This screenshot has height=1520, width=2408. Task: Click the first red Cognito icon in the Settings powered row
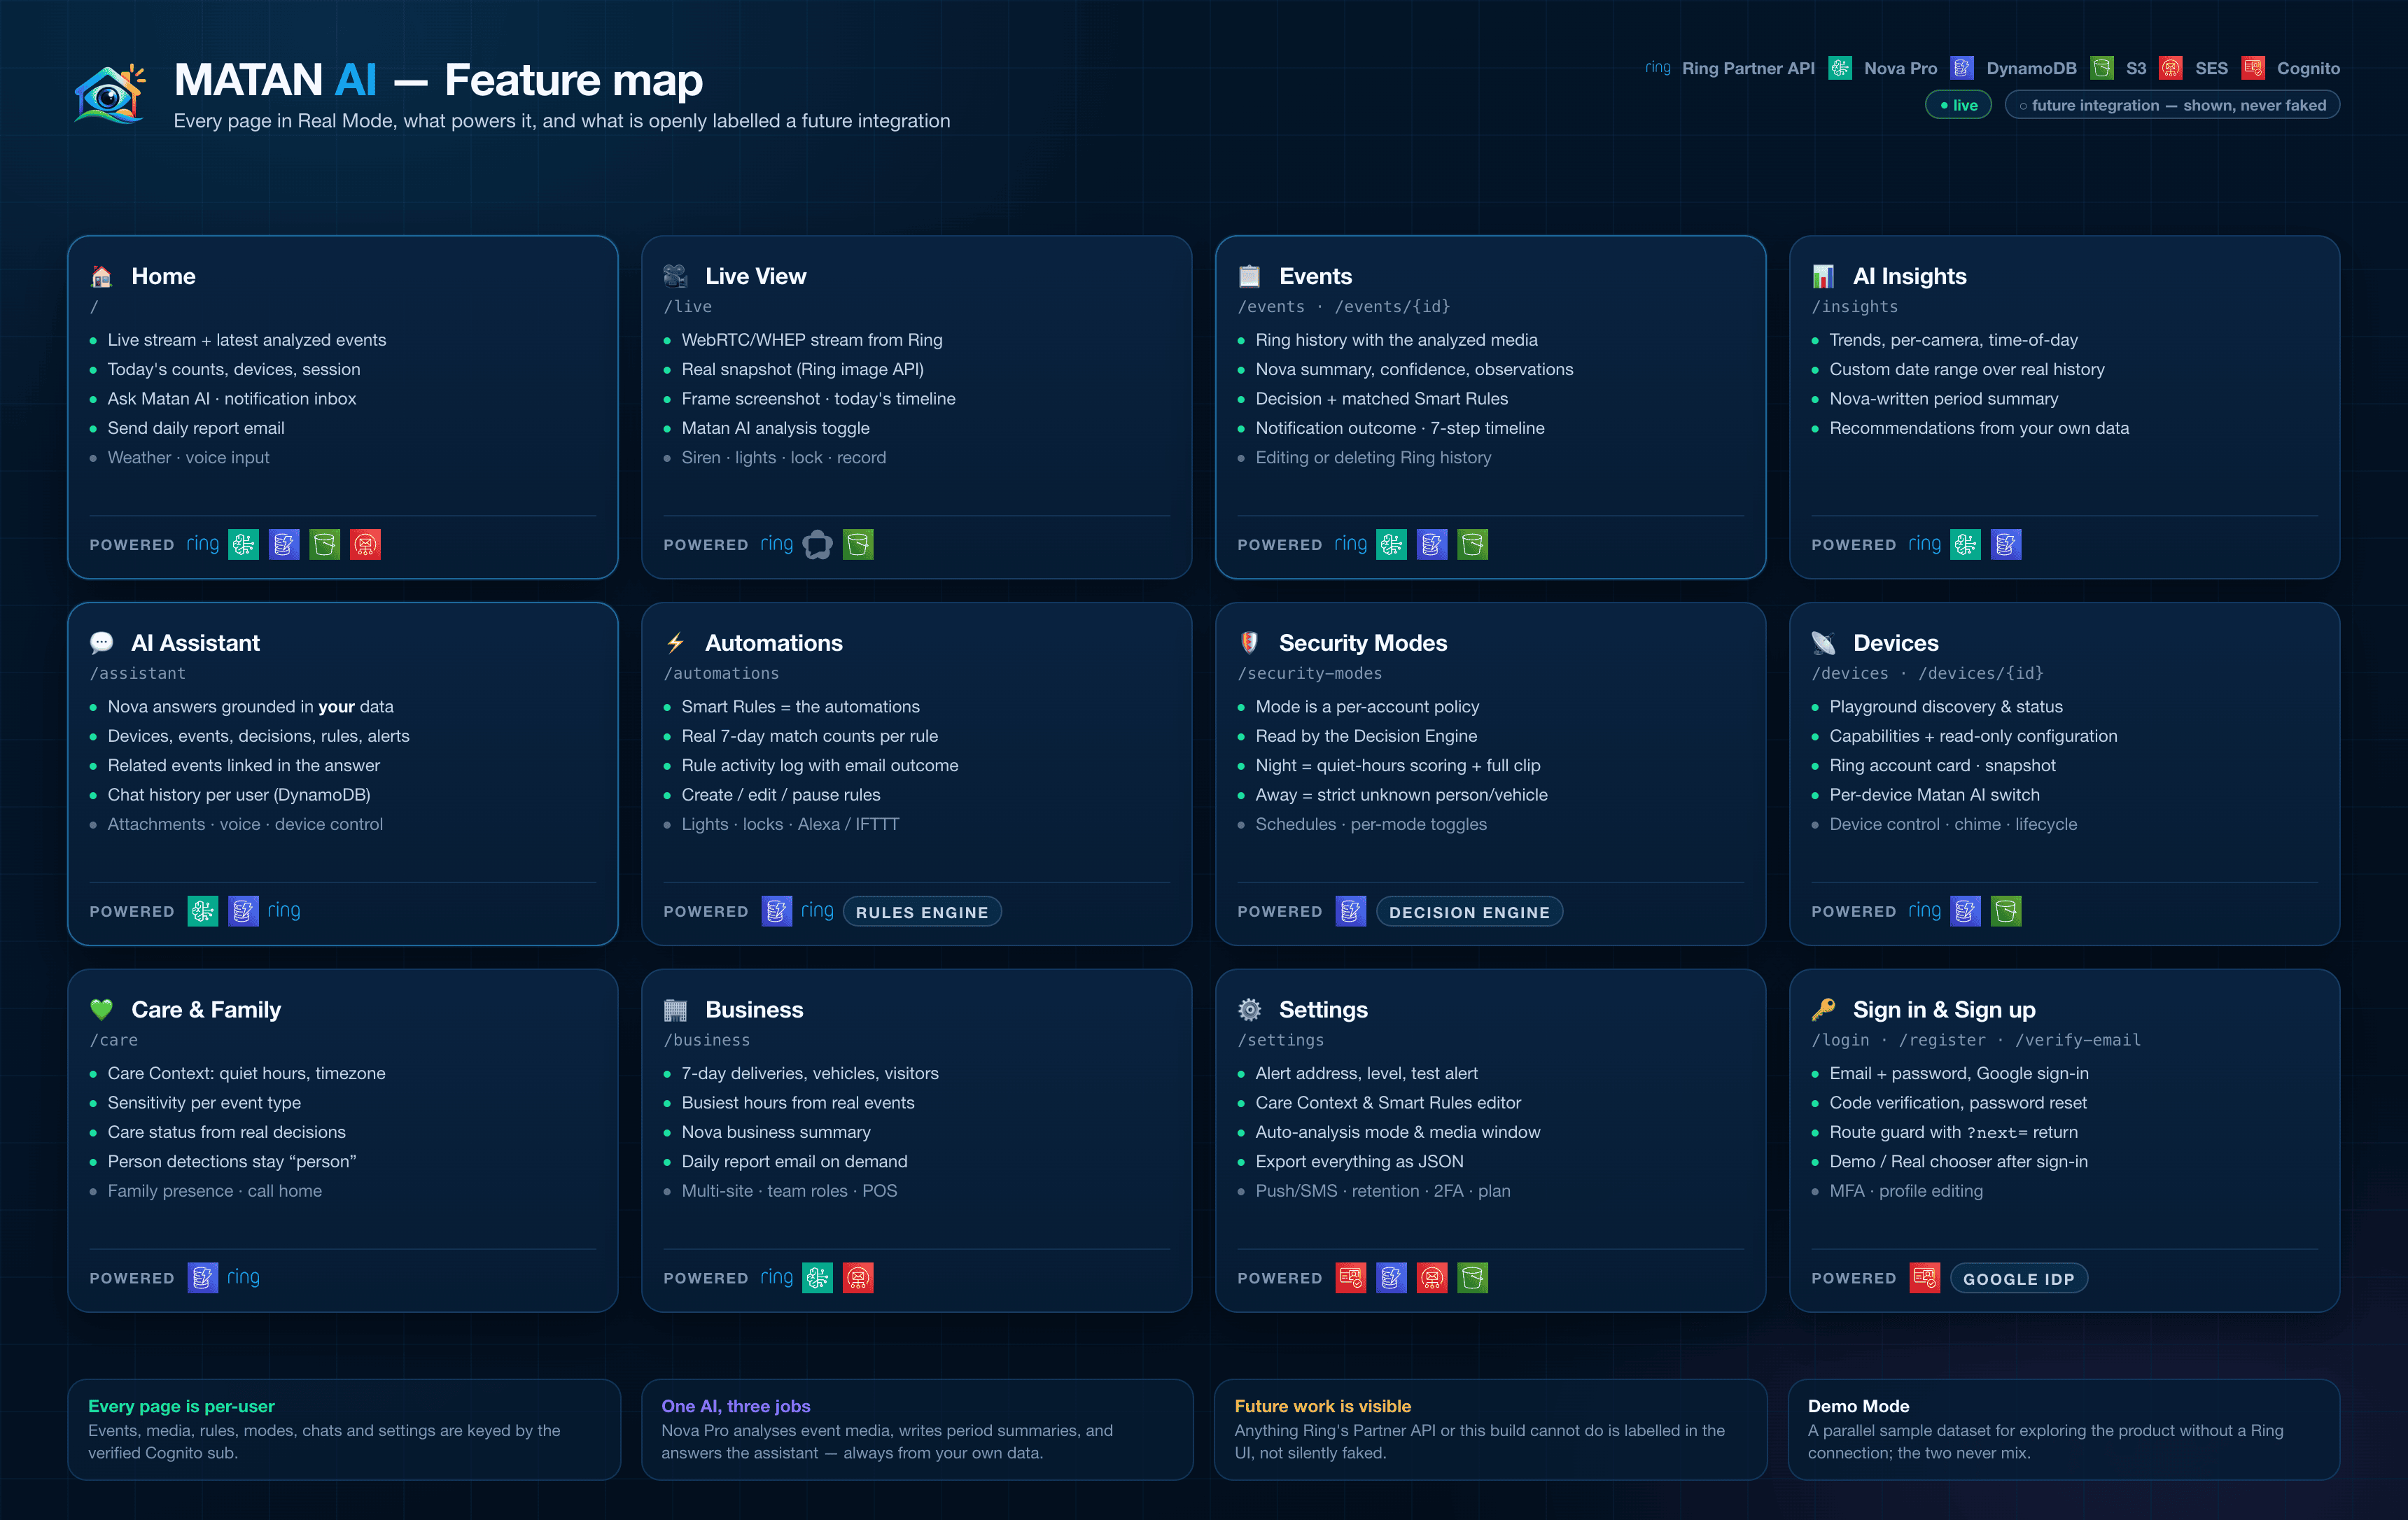[1351, 1277]
